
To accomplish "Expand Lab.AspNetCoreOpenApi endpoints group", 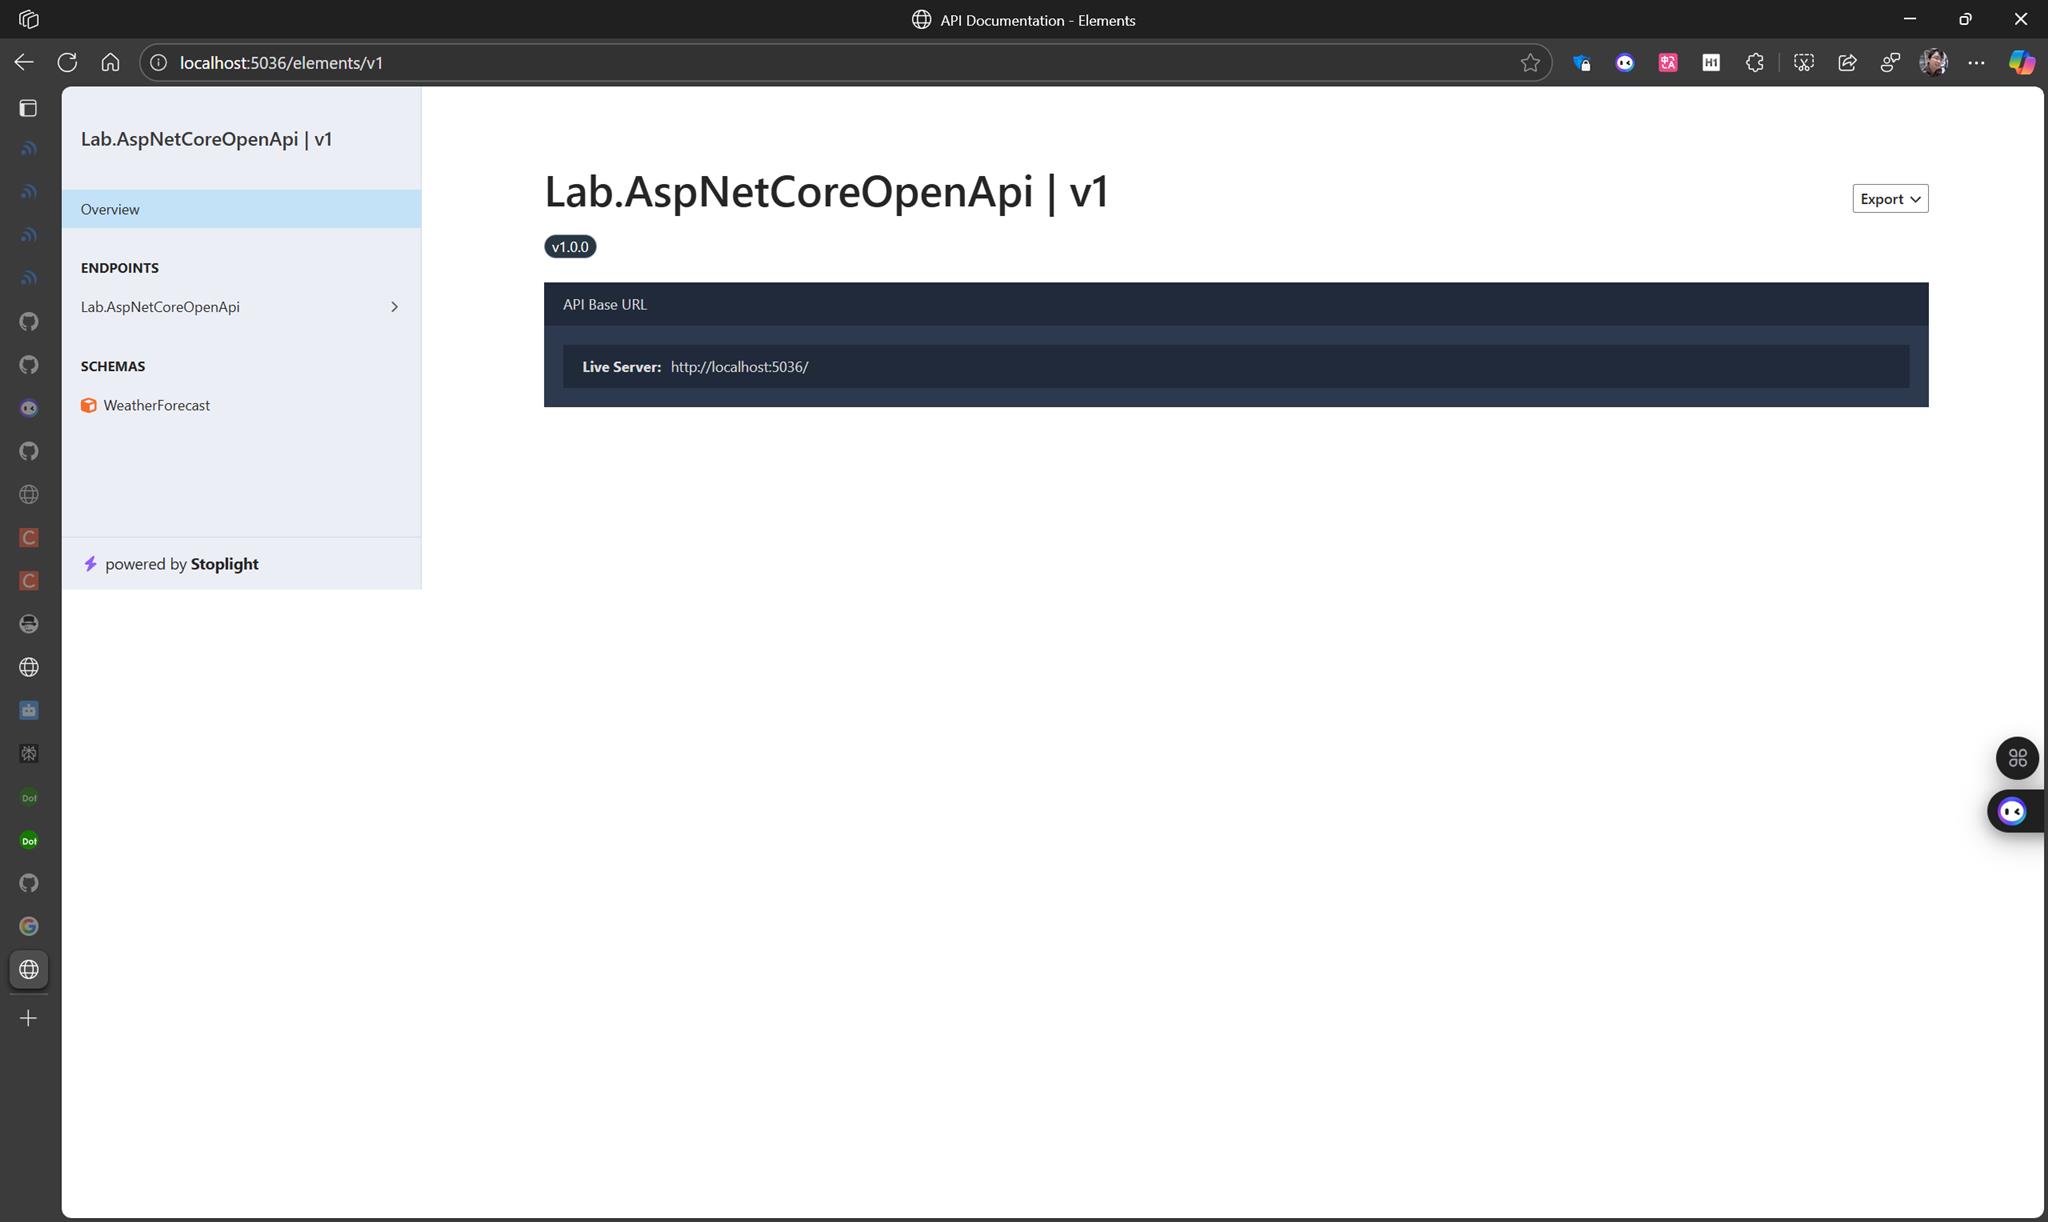I will click(x=240, y=307).
